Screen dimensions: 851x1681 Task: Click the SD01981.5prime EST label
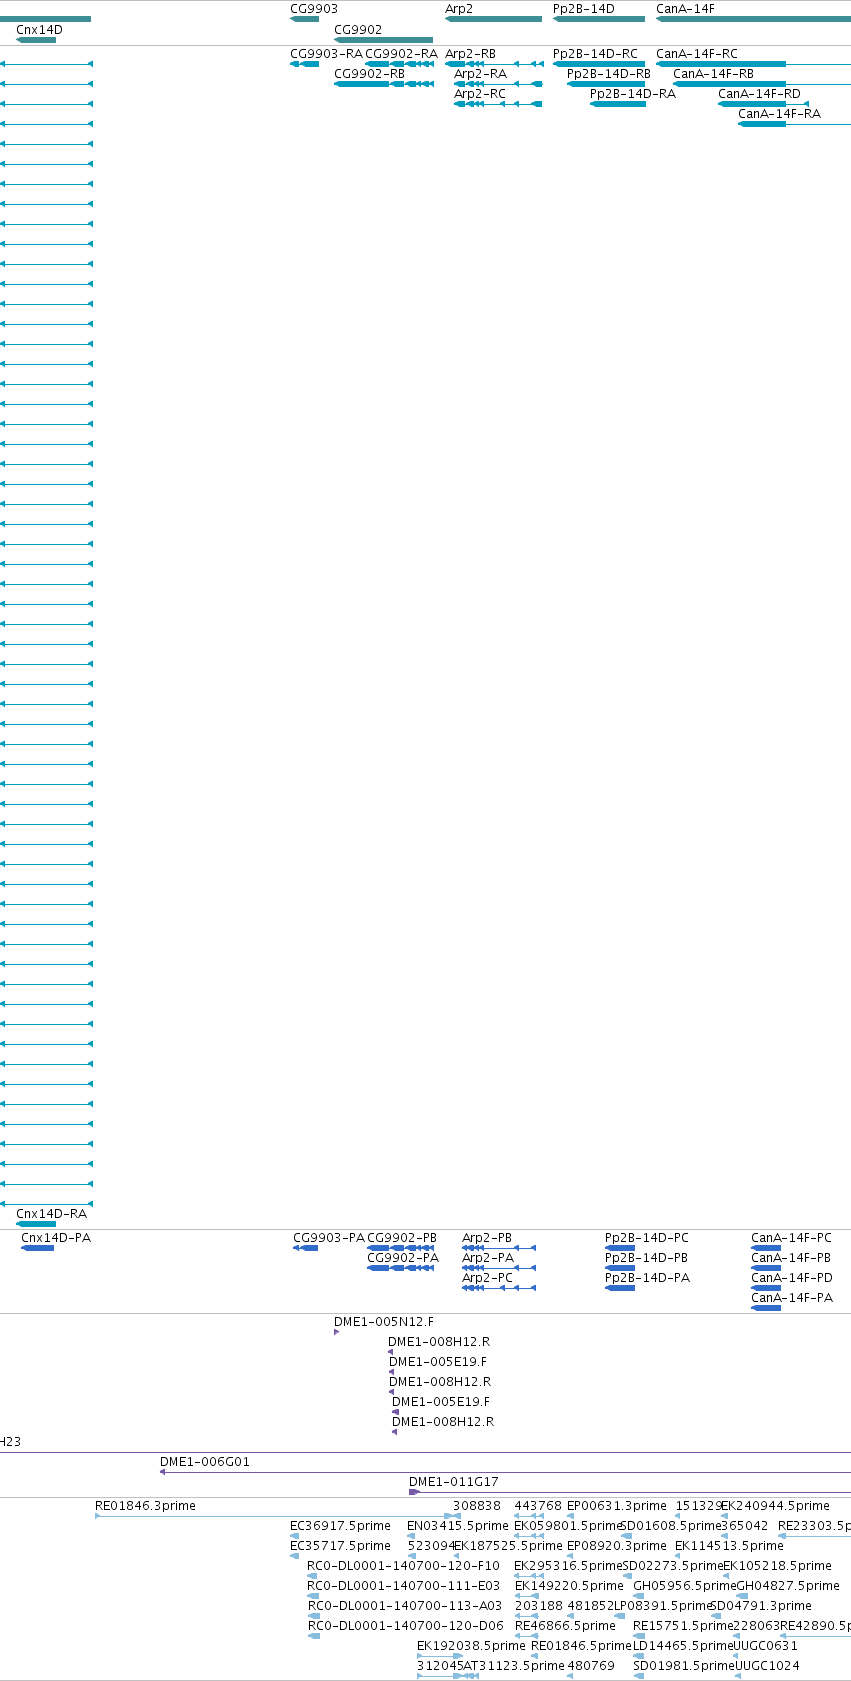[684, 1666]
